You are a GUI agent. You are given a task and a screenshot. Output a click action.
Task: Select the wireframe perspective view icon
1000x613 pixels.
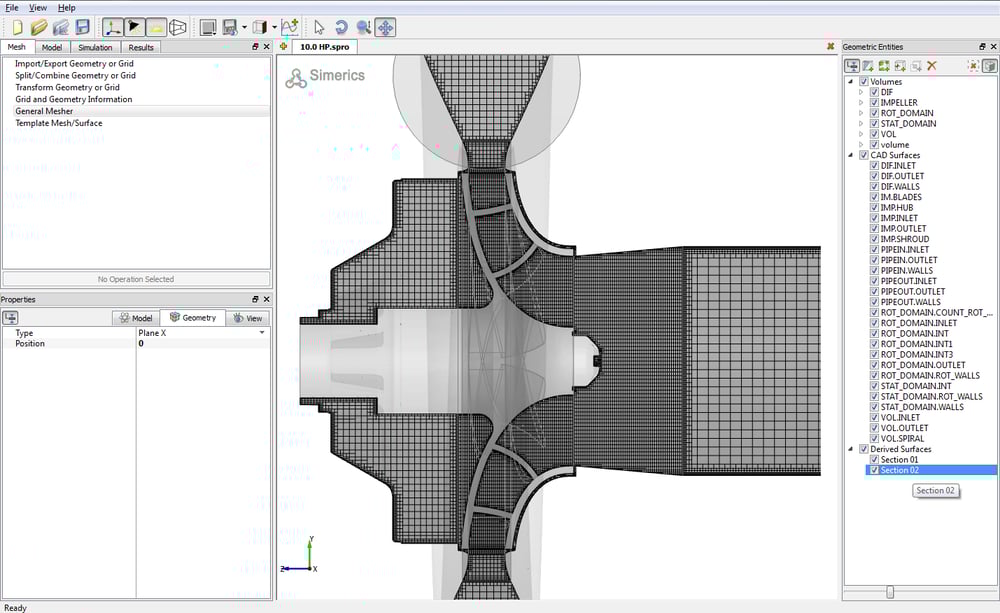[178, 27]
